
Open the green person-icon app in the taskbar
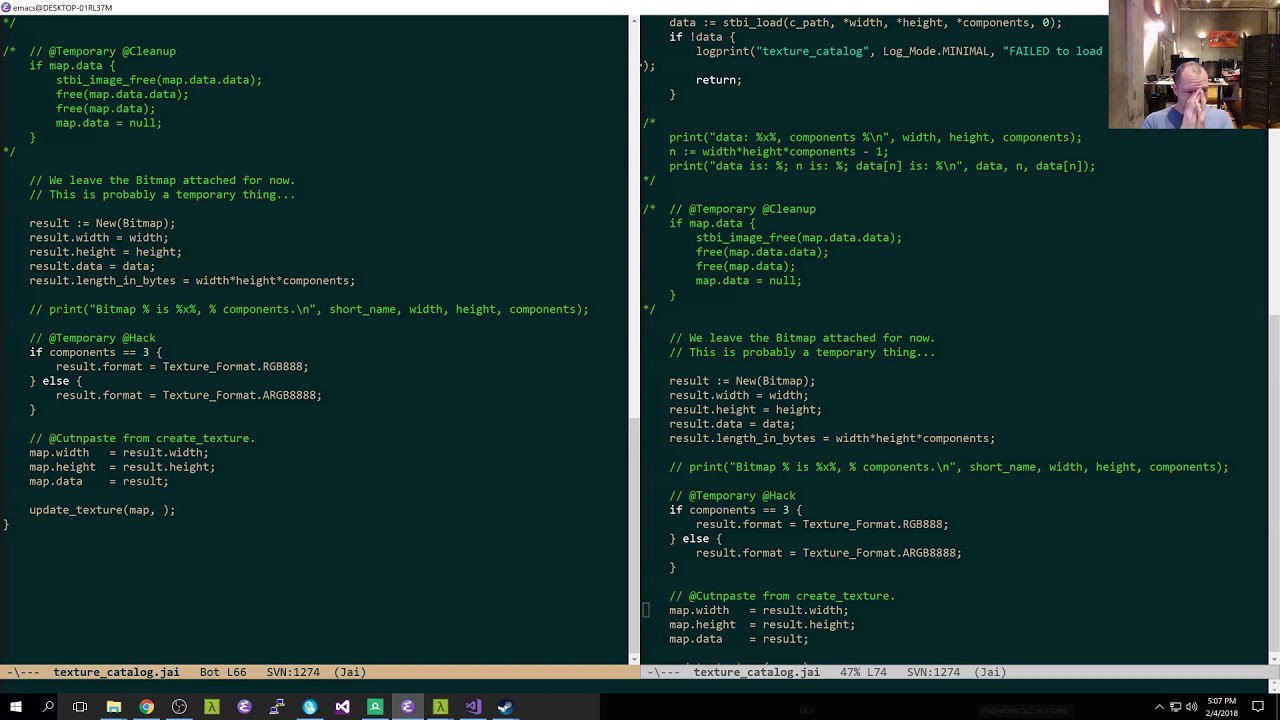[x=375, y=707]
